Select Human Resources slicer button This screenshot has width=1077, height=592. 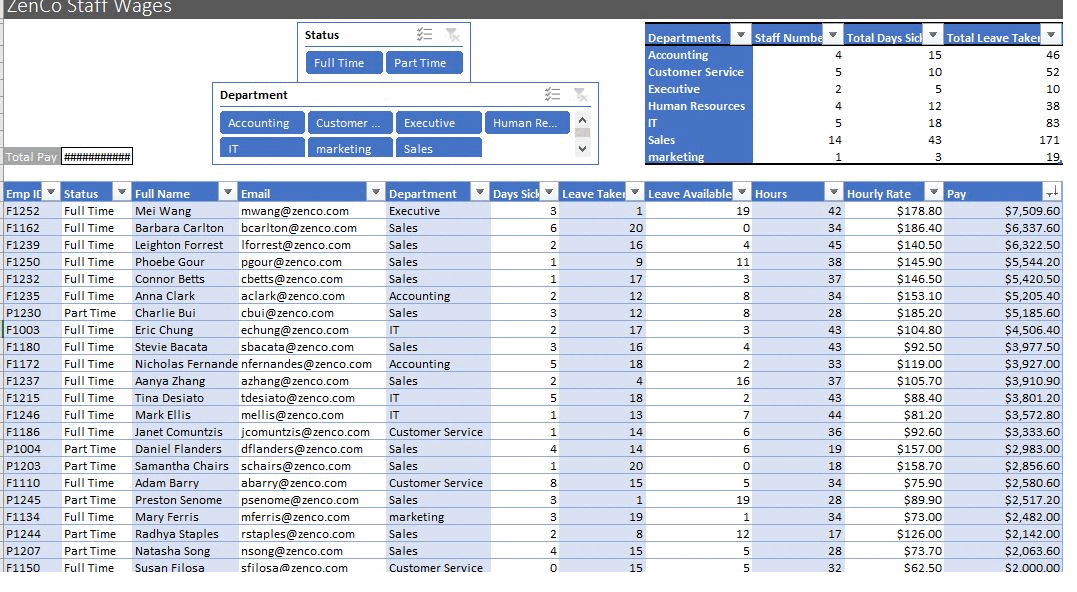coord(527,123)
